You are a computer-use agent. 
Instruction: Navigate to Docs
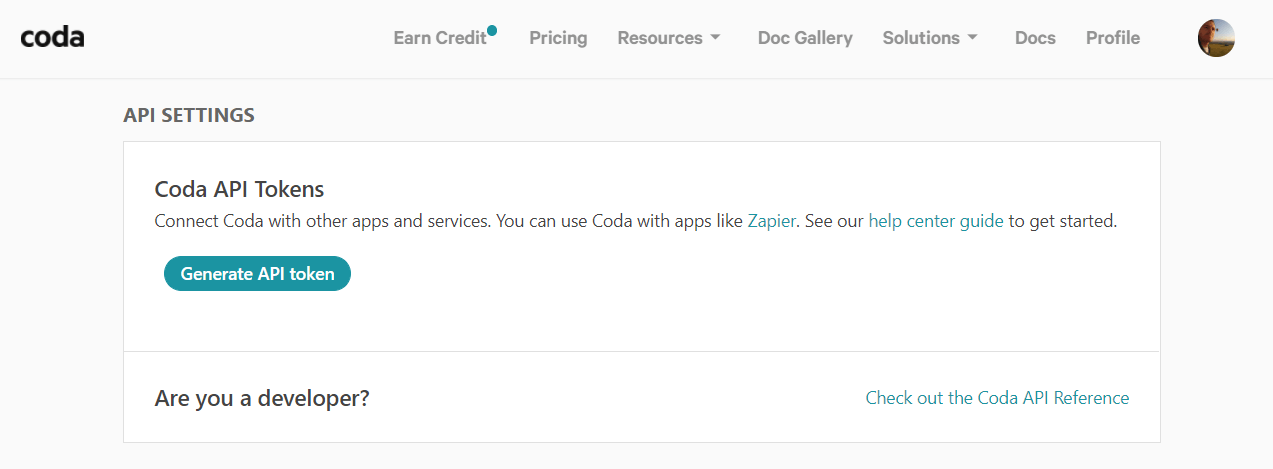[1035, 38]
